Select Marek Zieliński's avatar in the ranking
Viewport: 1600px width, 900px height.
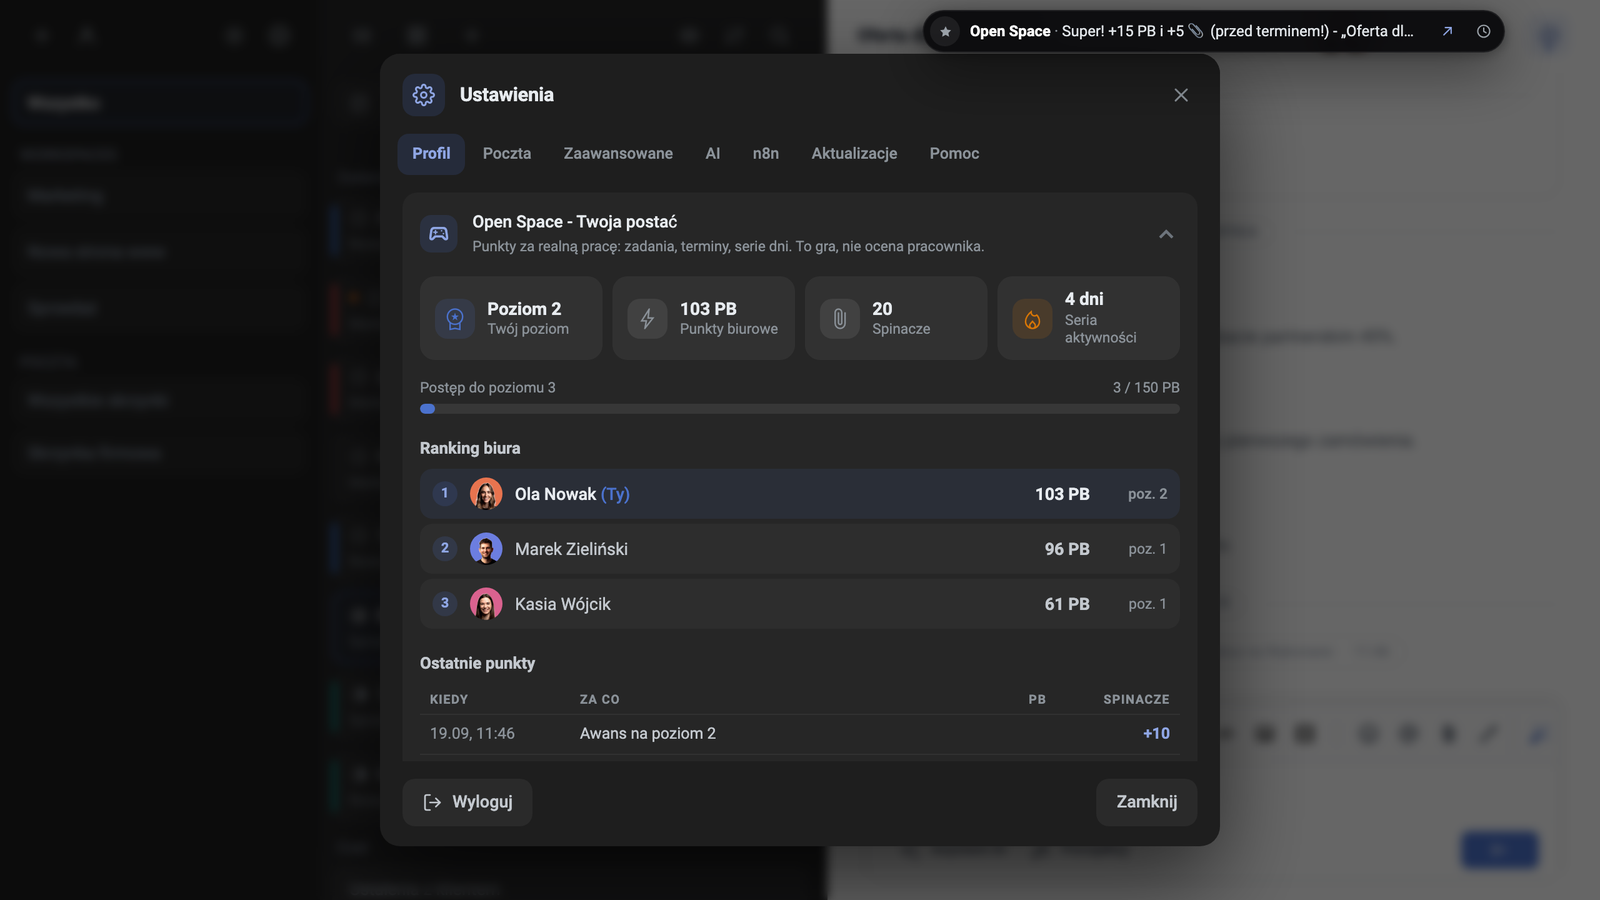pyautogui.click(x=486, y=549)
